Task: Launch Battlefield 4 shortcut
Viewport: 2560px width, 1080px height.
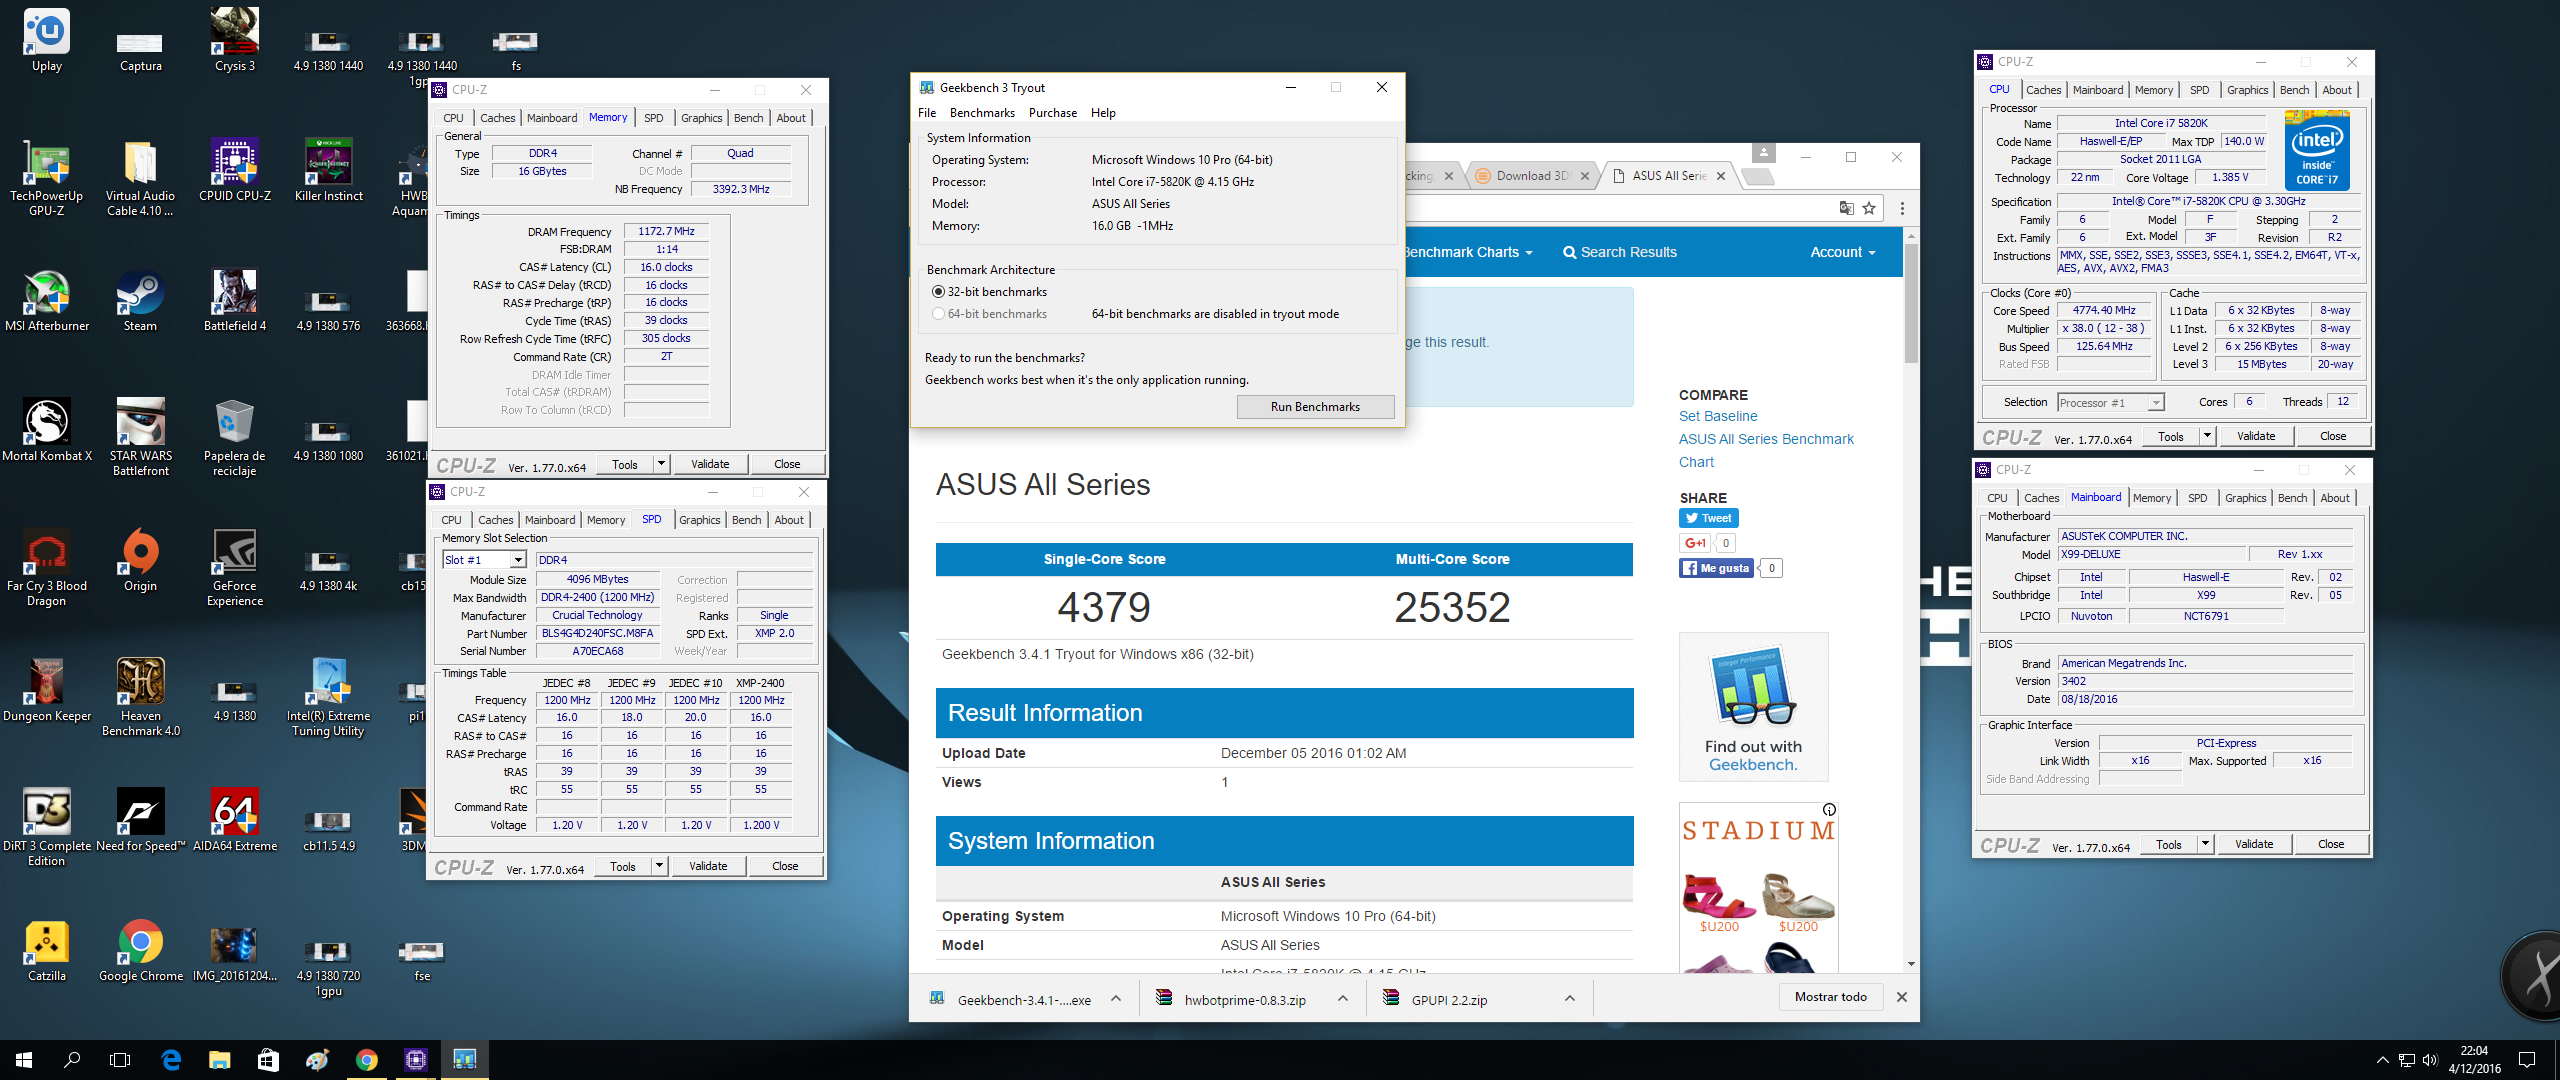Action: pyautogui.click(x=235, y=300)
